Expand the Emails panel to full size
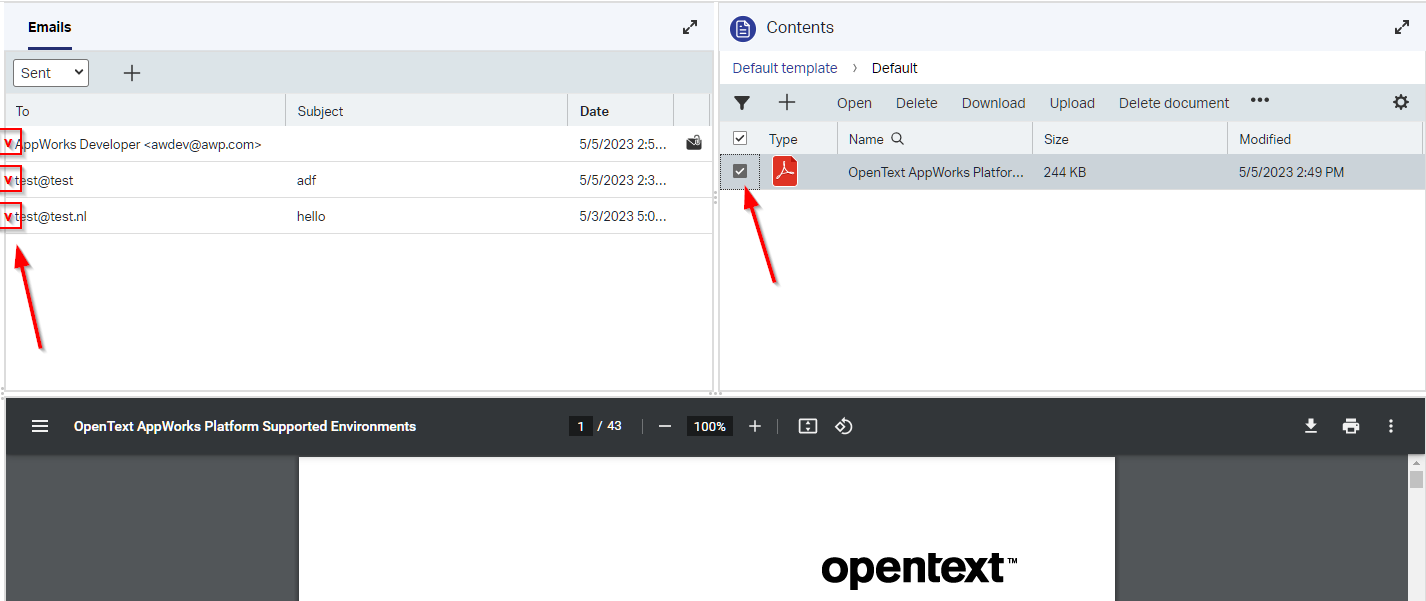Screen dimensions: 1426x601 pyautogui.click(x=690, y=28)
